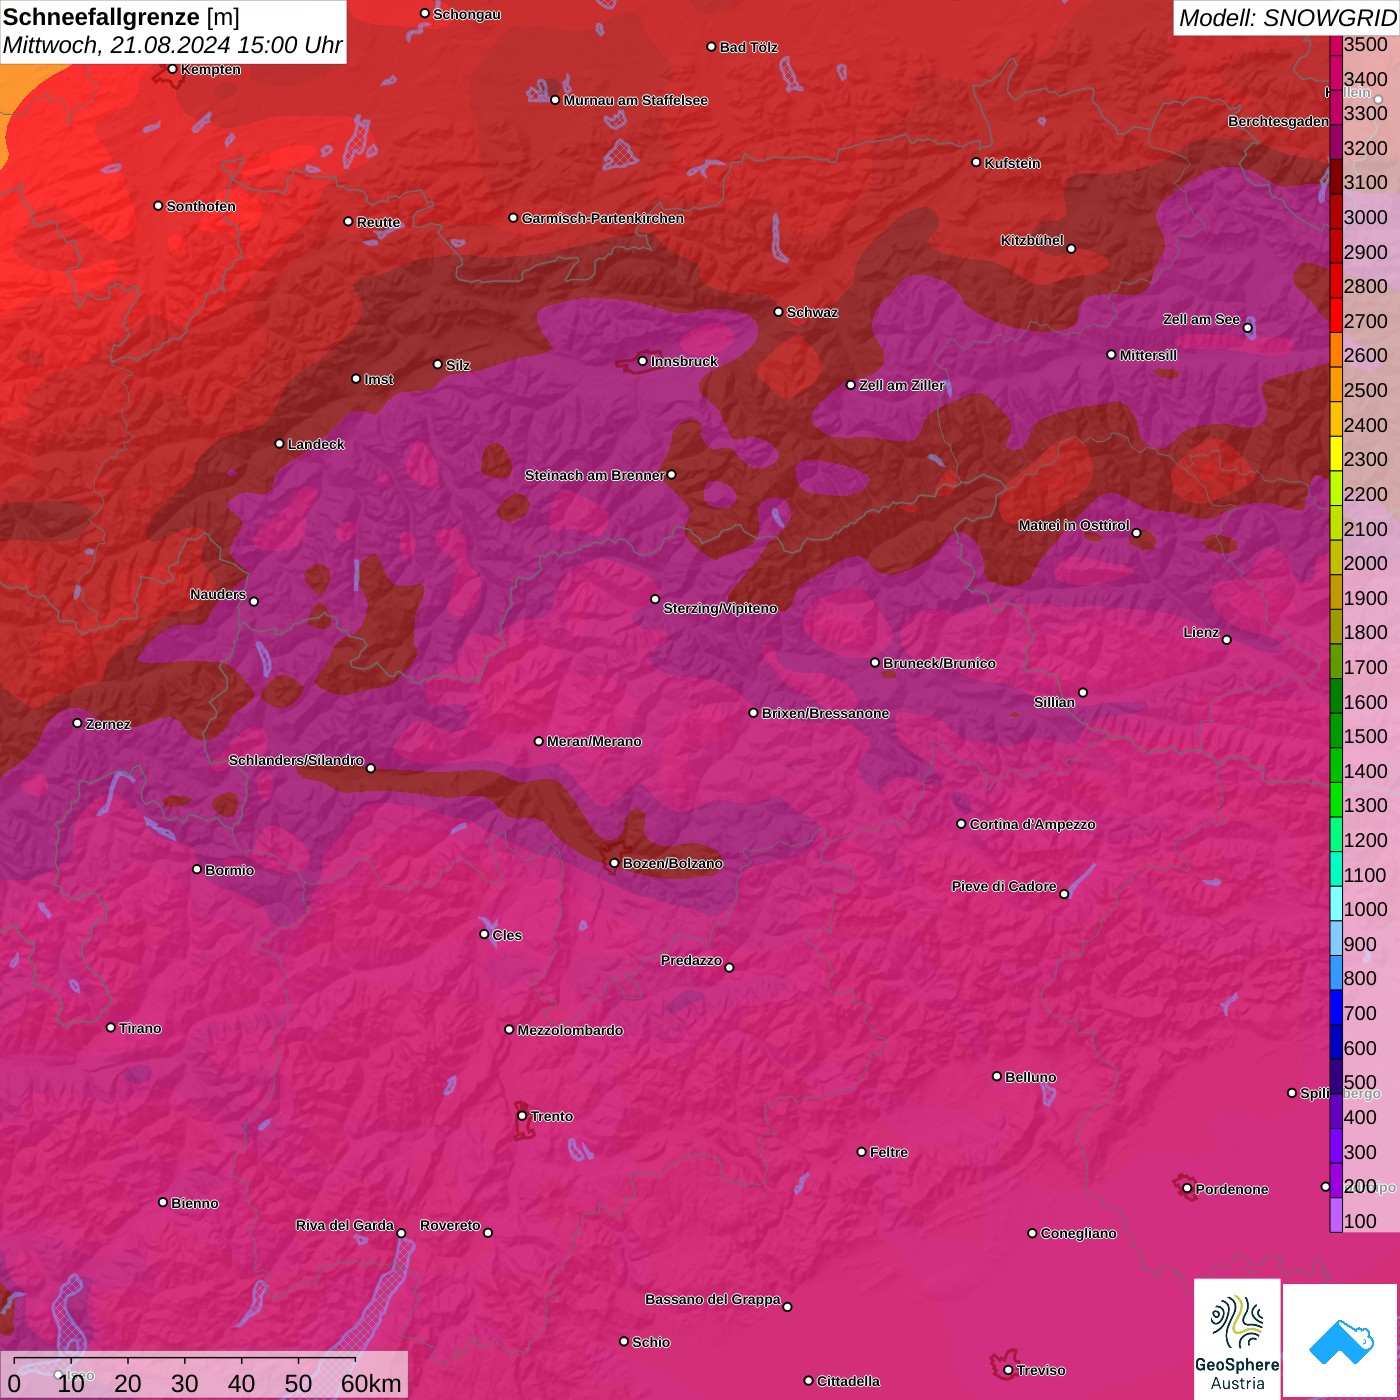
Task: Click the Modell: SNOWGRID label
Action: coord(1287,18)
